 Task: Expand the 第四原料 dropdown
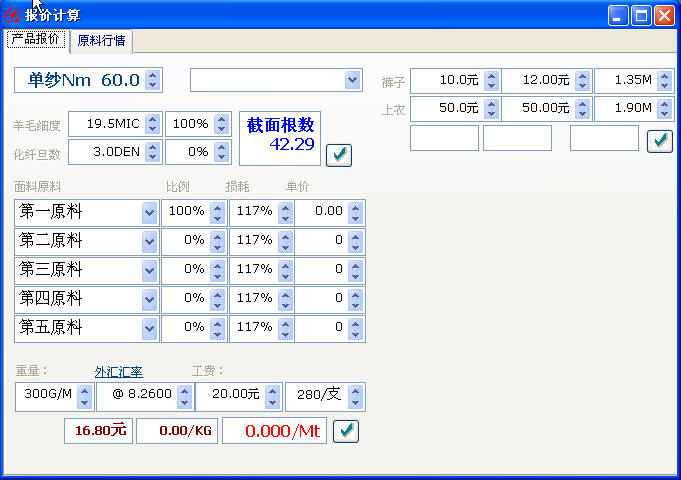[149, 300]
